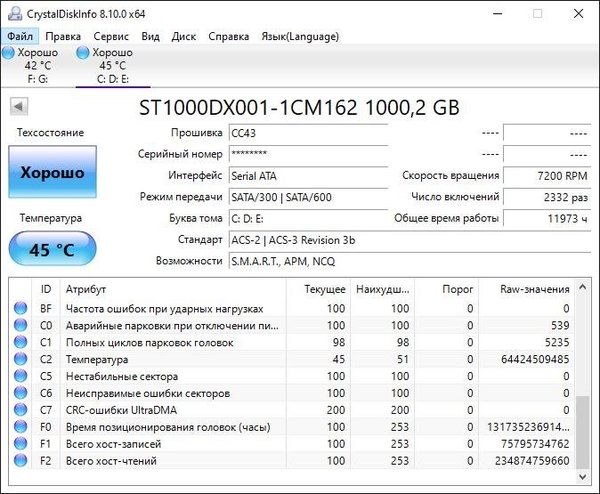The height and width of the screenshot is (494, 600).
Task: Click the Прошивка field CC43
Action: point(308,134)
